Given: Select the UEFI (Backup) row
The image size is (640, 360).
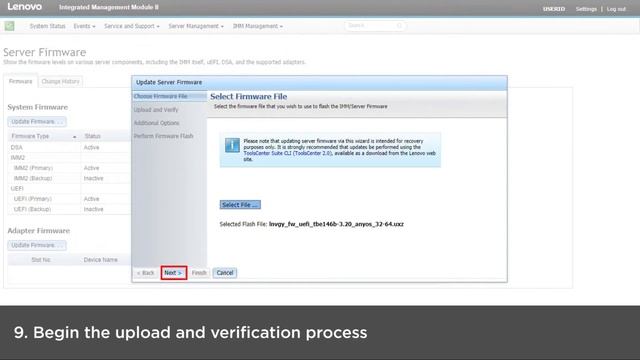Looking at the screenshot, I should [x=69, y=209].
